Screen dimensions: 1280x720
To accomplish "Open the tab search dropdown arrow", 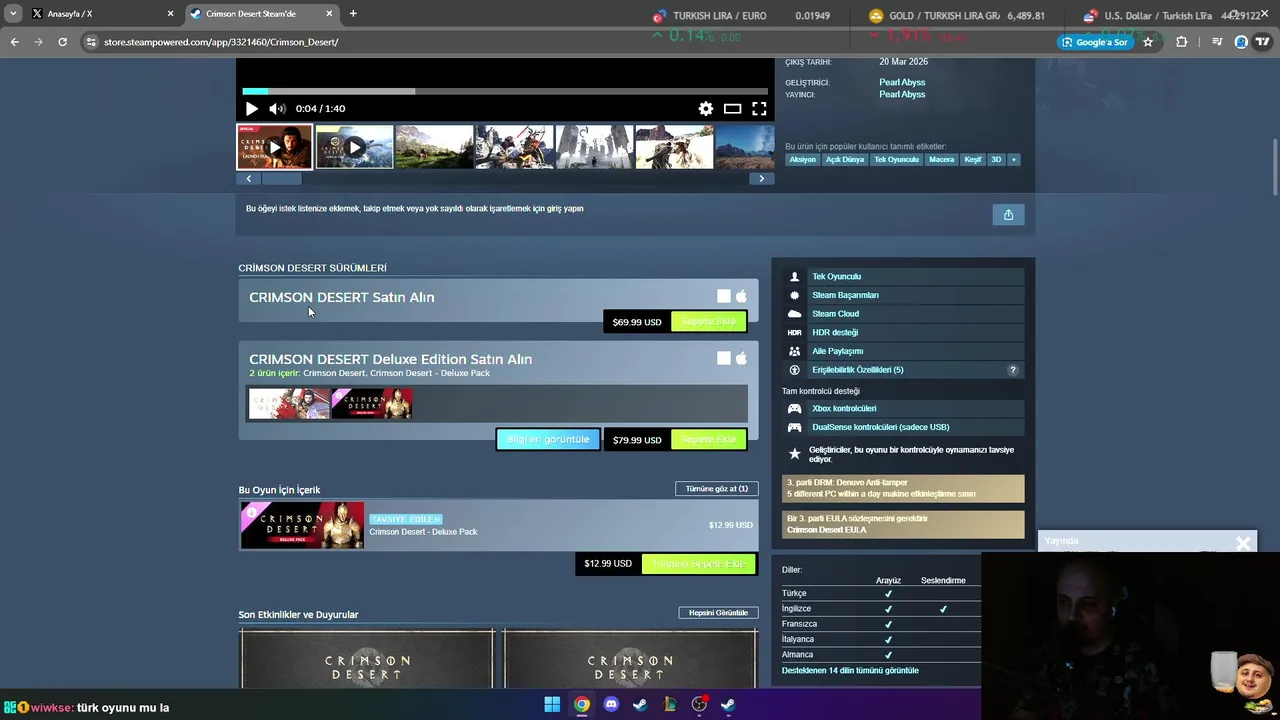I will (13, 14).
